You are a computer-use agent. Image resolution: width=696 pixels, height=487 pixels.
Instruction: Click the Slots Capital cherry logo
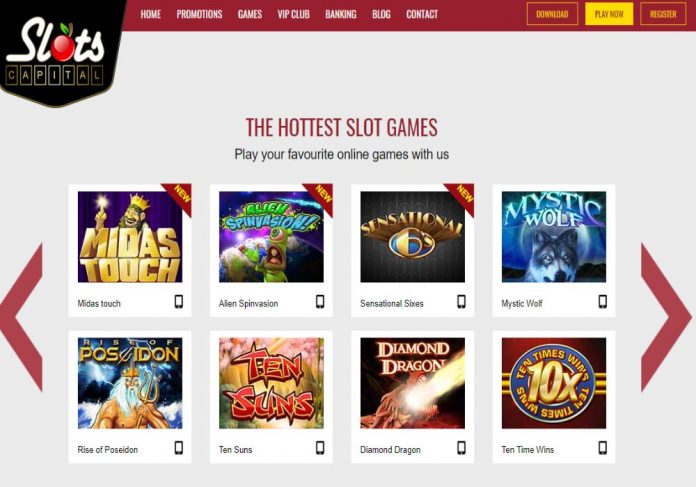57,51
